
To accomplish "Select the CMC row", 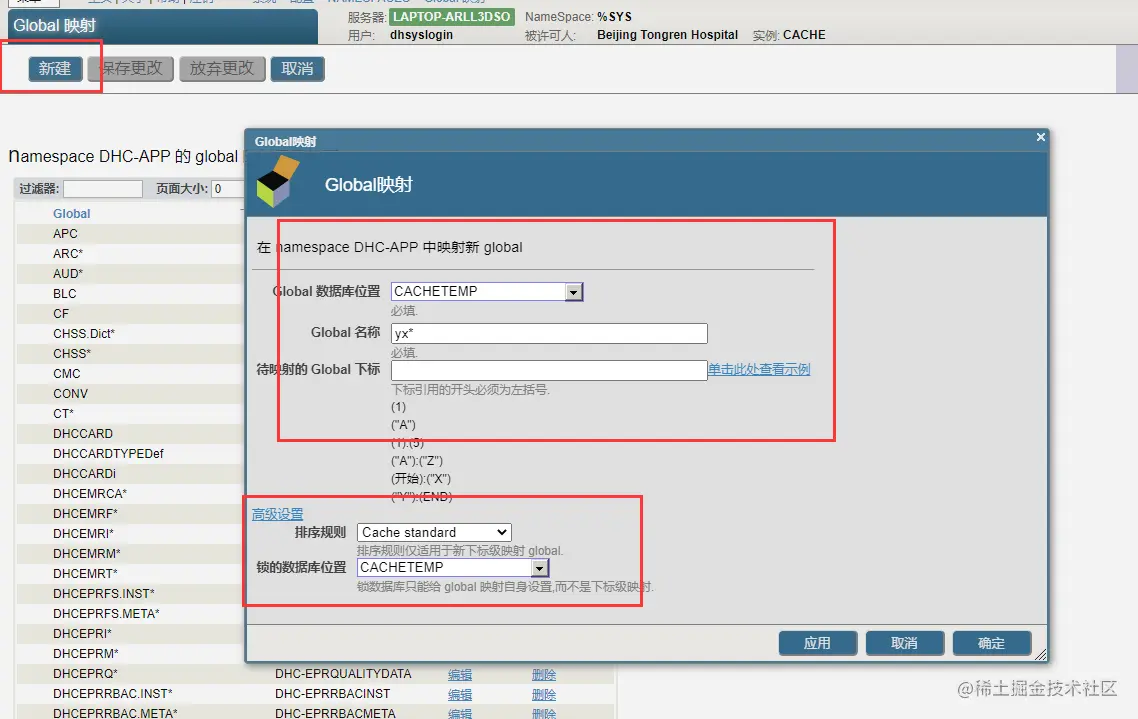I will 129,374.
